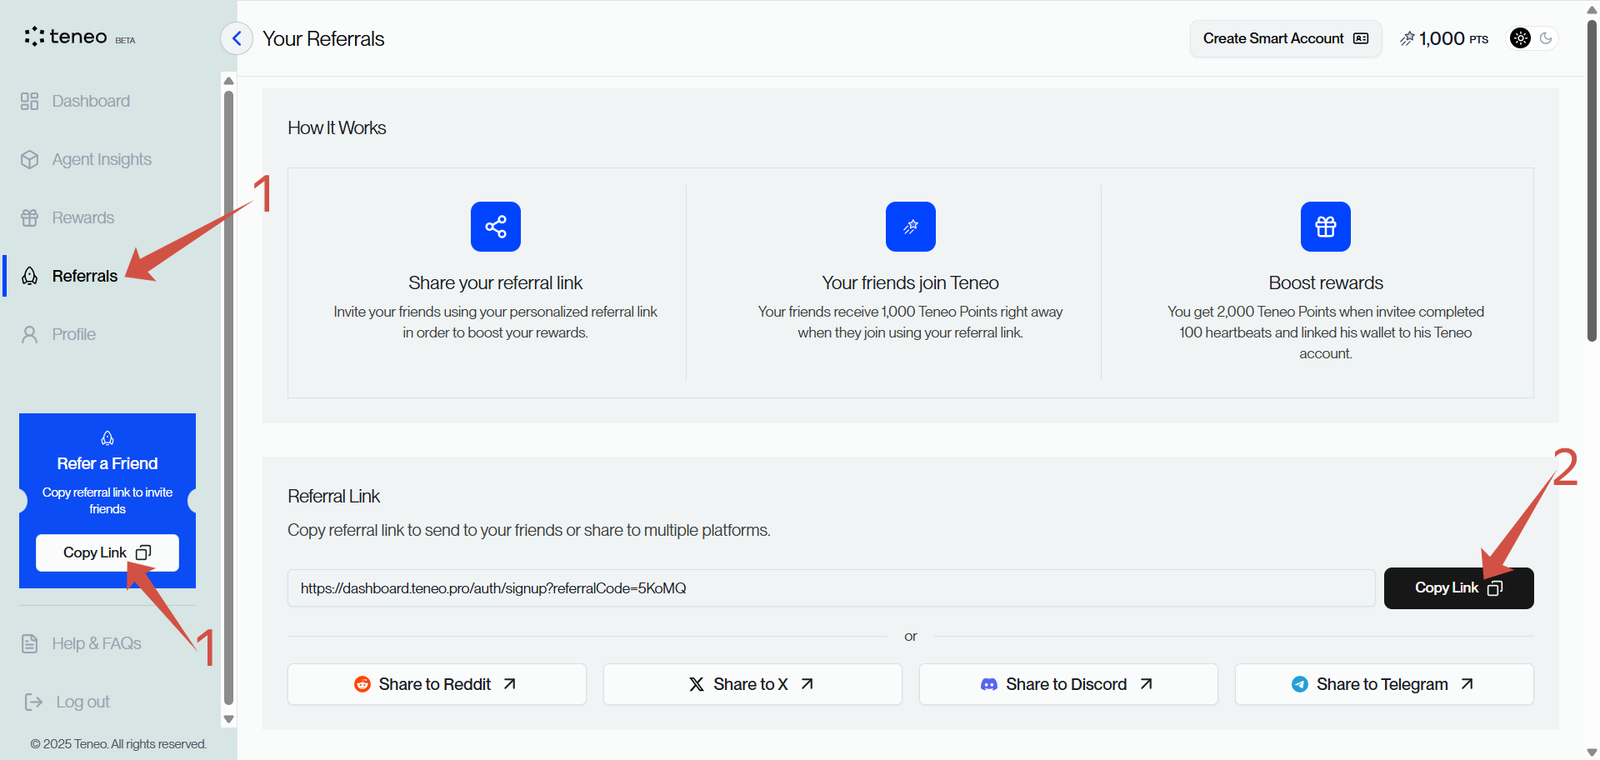Viewport: 1600px width, 760px height.
Task: Click the Teneo logo in the sidebar
Action: click(x=67, y=37)
